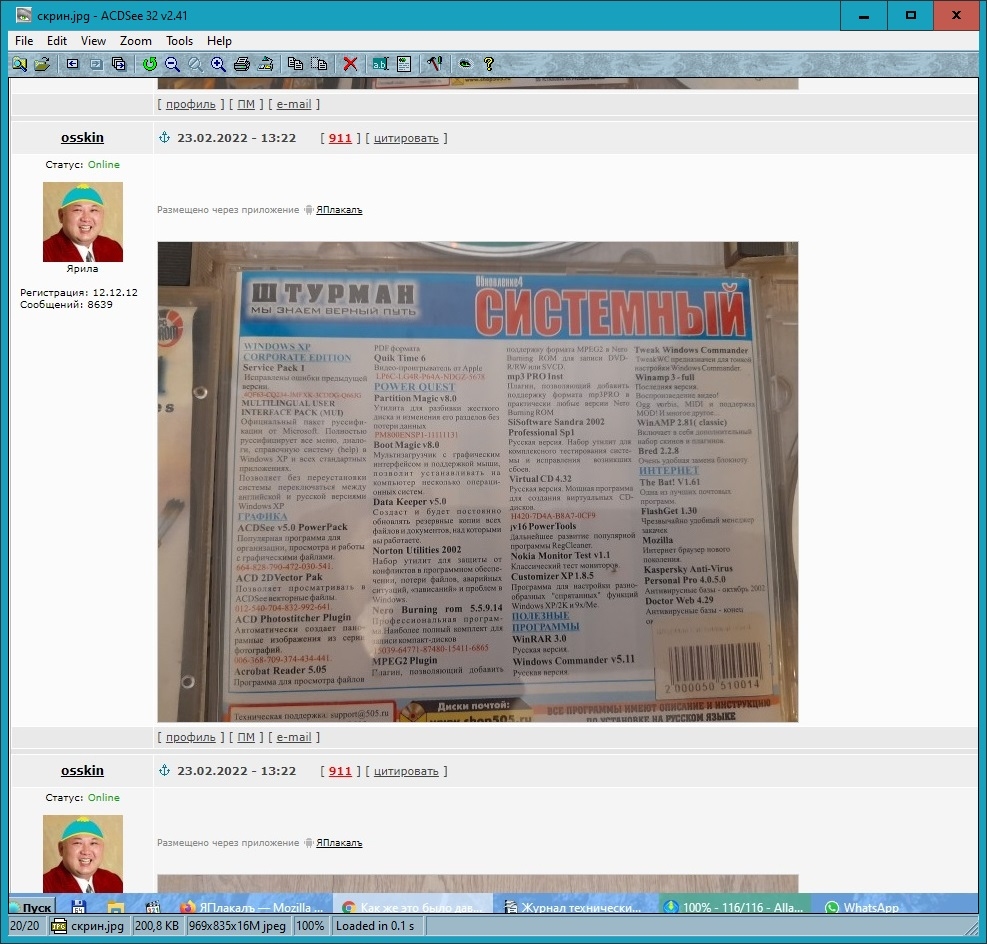Image resolution: width=987 pixels, height=944 pixels.
Task: Click the JPG file type icon in status bar
Action: coord(59,926)
